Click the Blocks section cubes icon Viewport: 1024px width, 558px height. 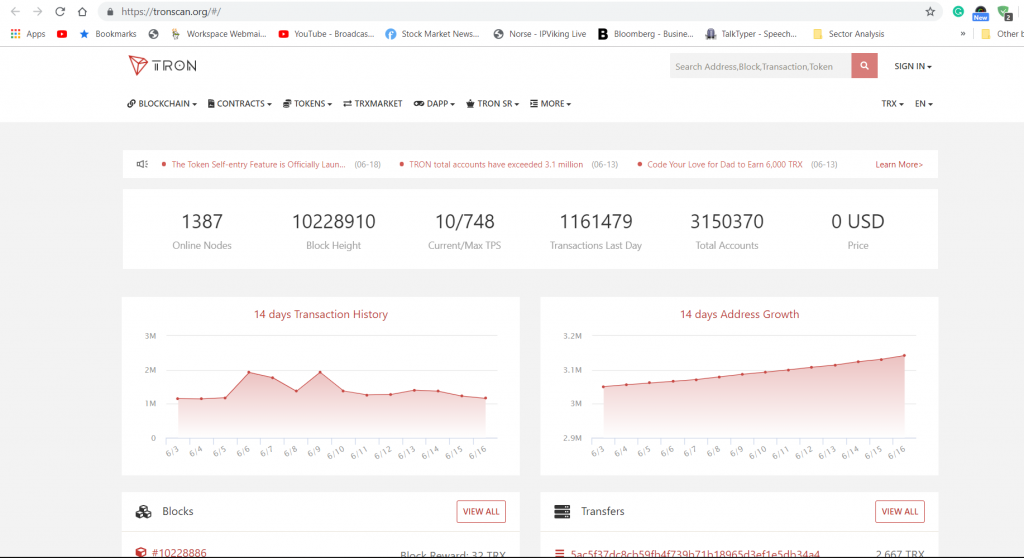143,512
